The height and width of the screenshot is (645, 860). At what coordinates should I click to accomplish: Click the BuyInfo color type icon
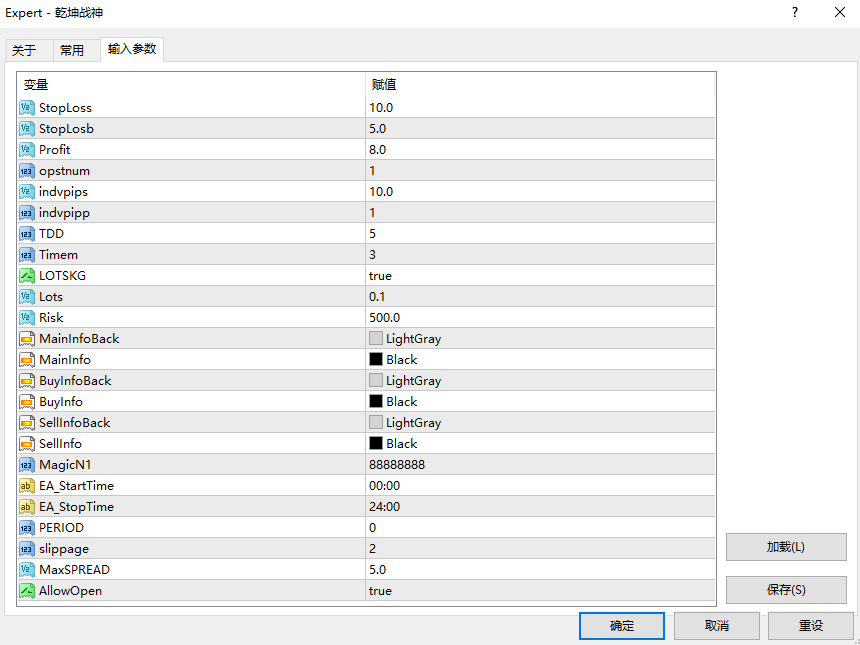27,401
